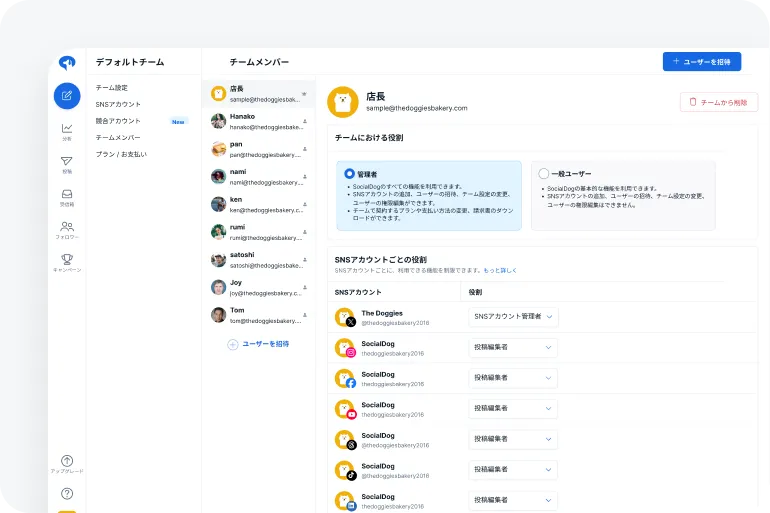Click nami's avatar in member list

pos(218,176)
